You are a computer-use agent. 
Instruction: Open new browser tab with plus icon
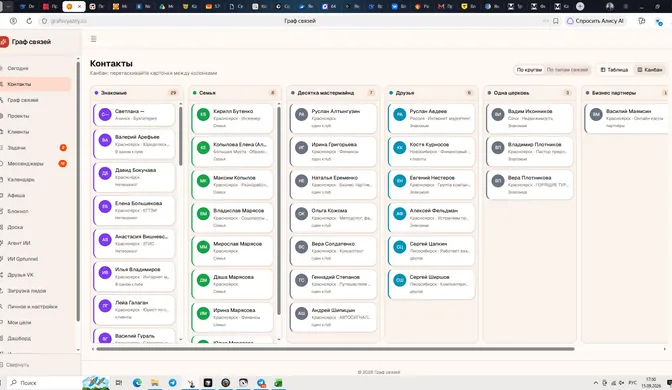[x=580, y=6]
